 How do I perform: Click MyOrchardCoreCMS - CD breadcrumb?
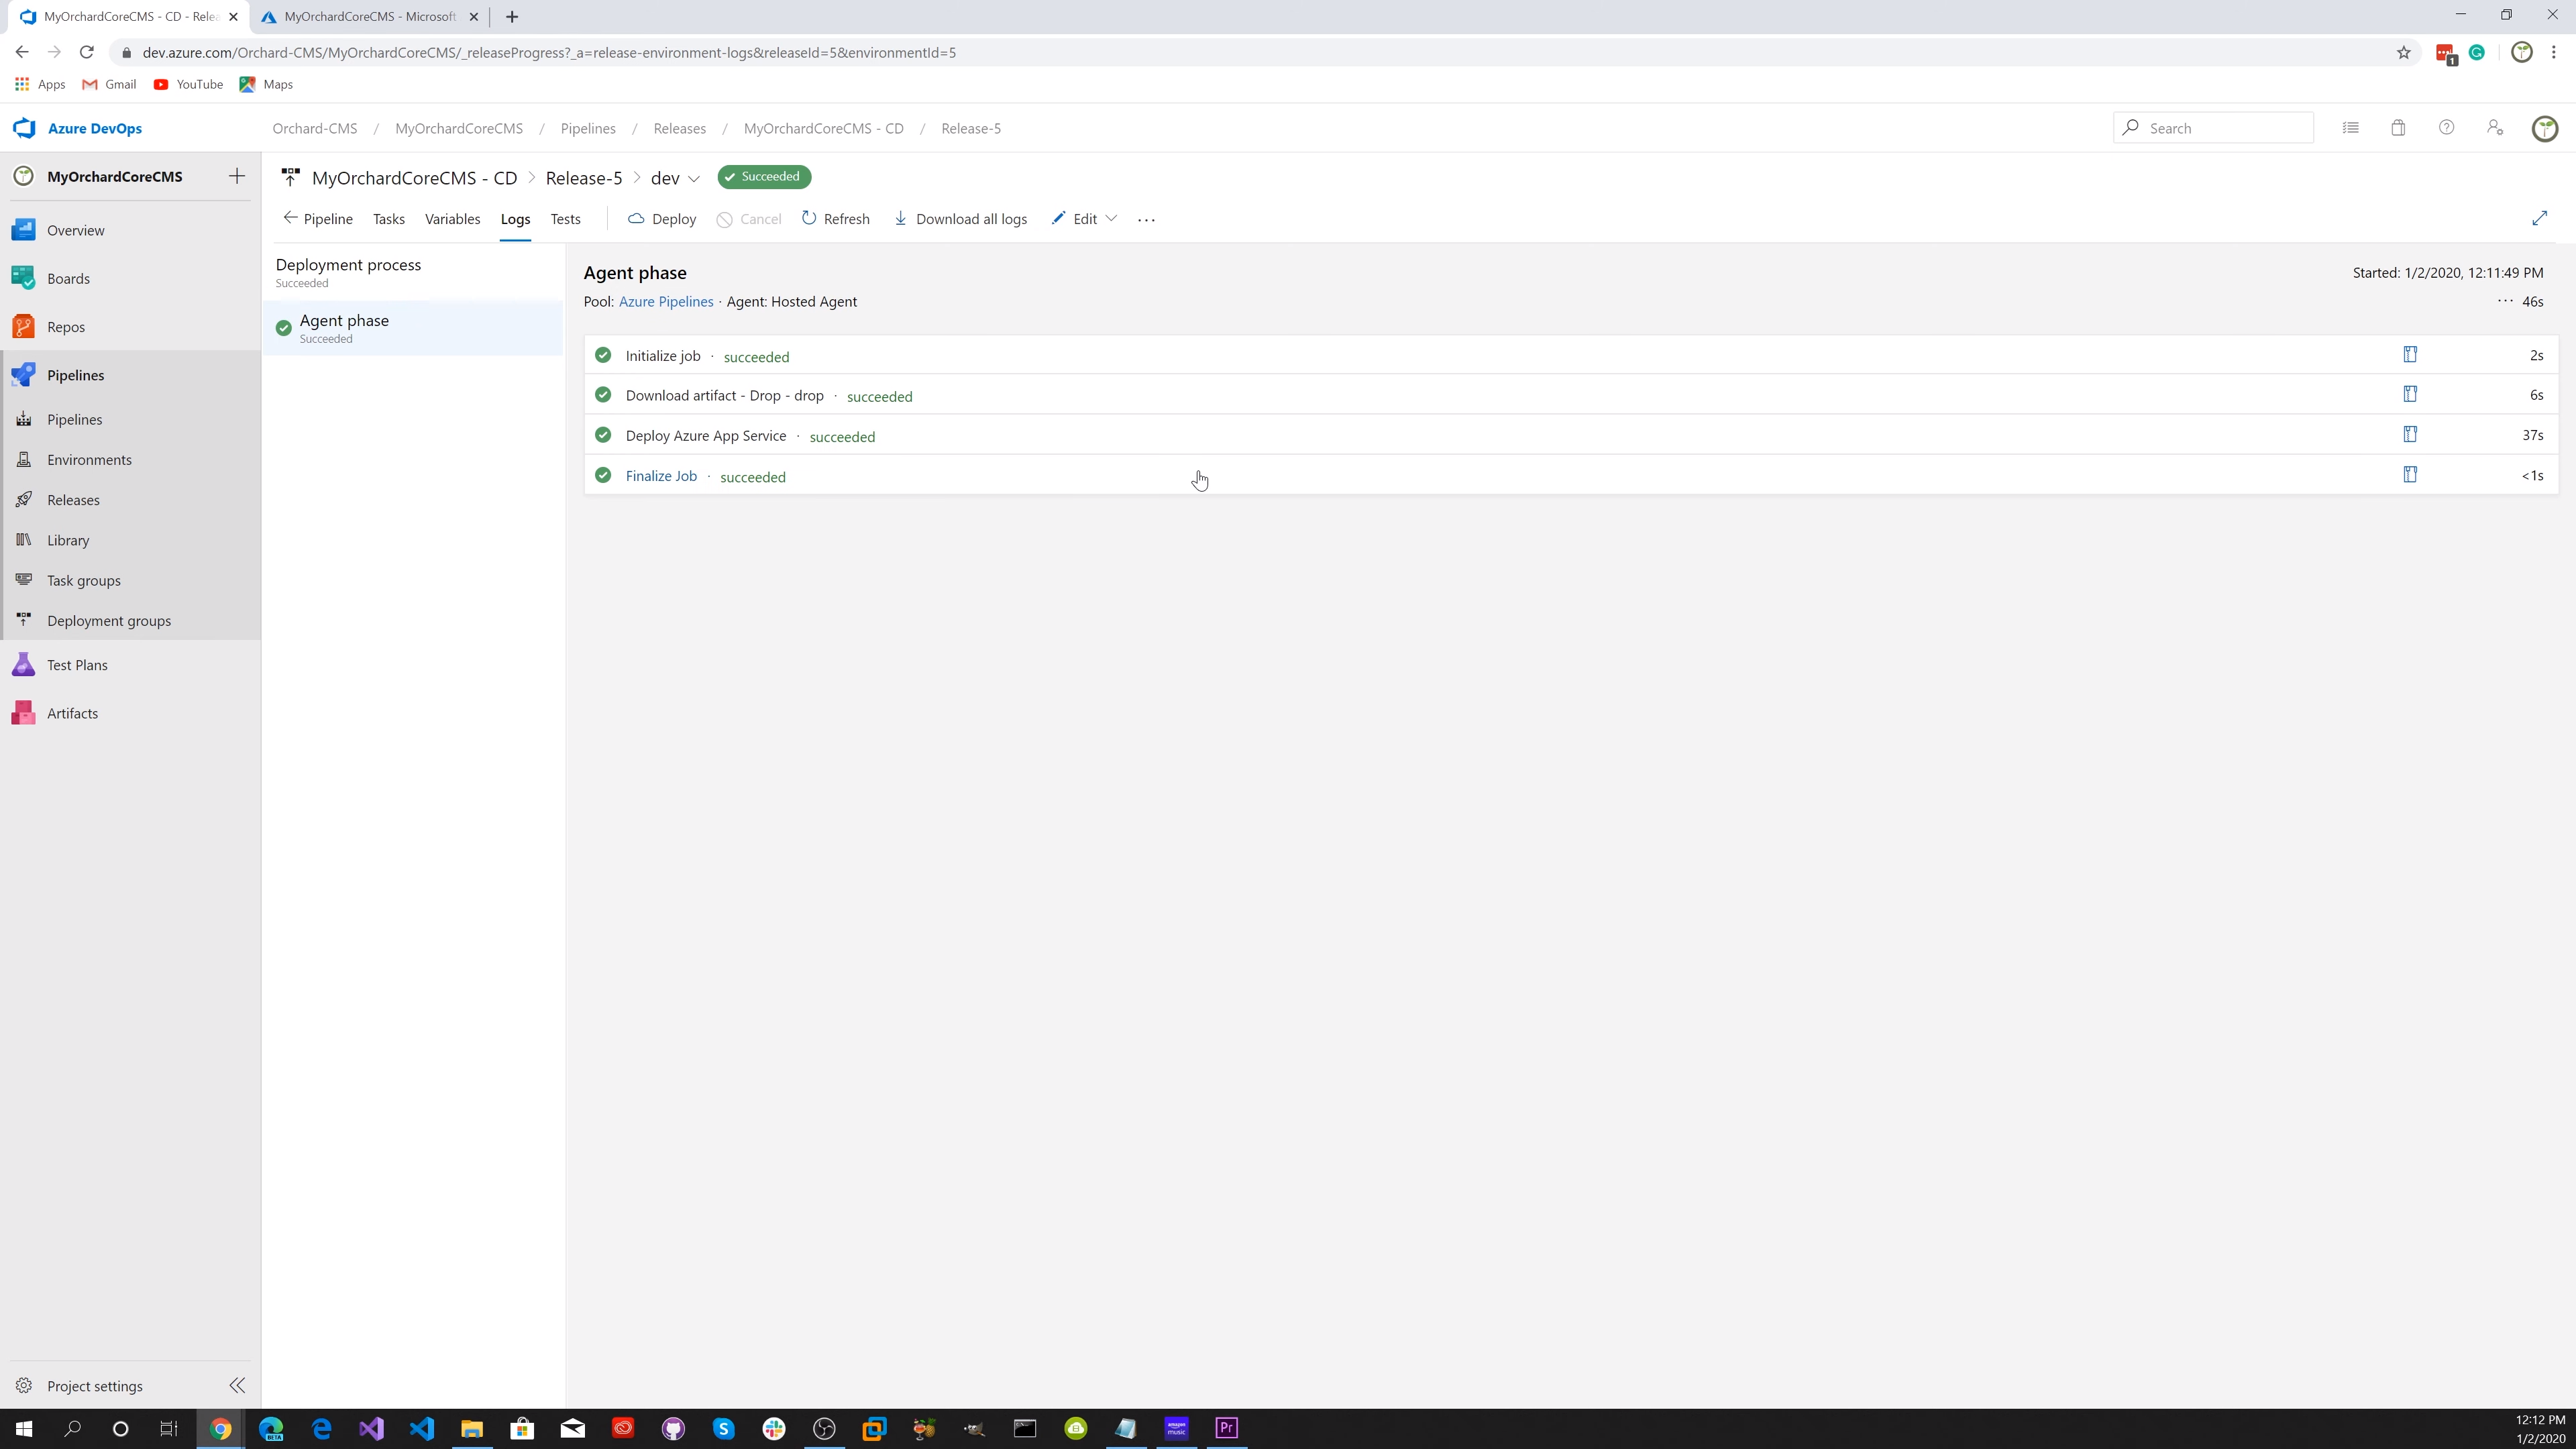823,129
